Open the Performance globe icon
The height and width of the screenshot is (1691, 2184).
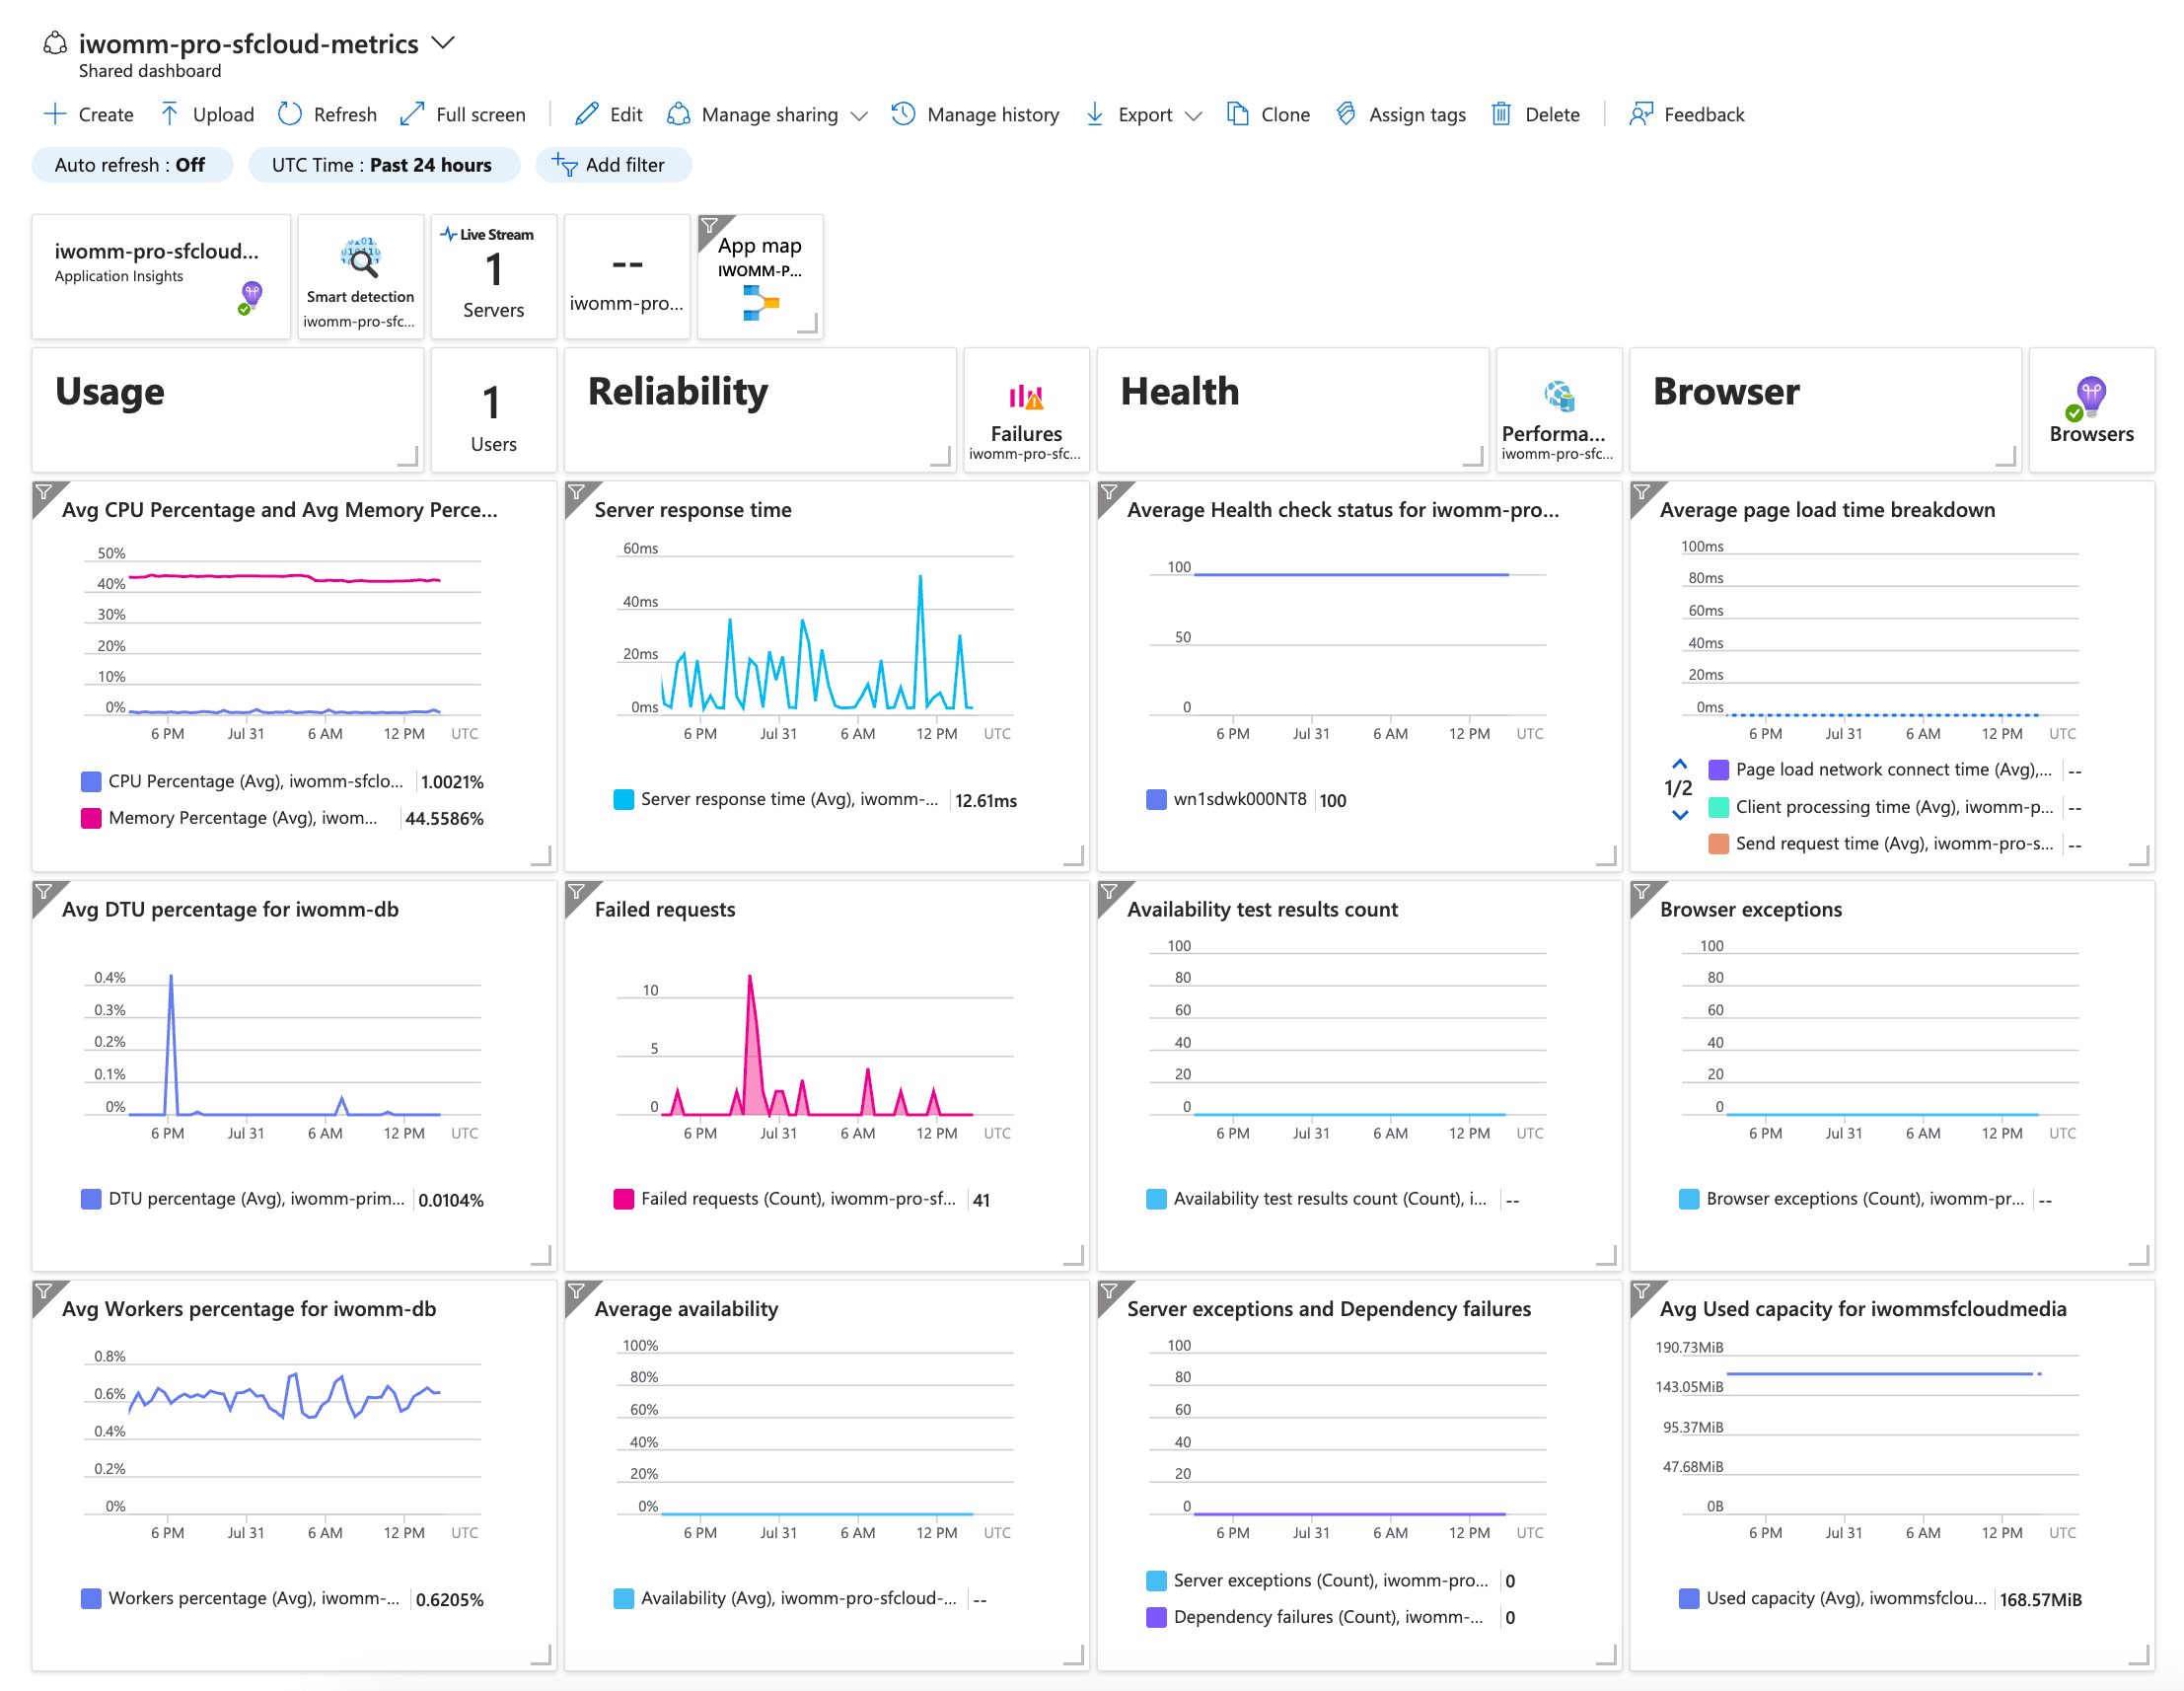1558,396
